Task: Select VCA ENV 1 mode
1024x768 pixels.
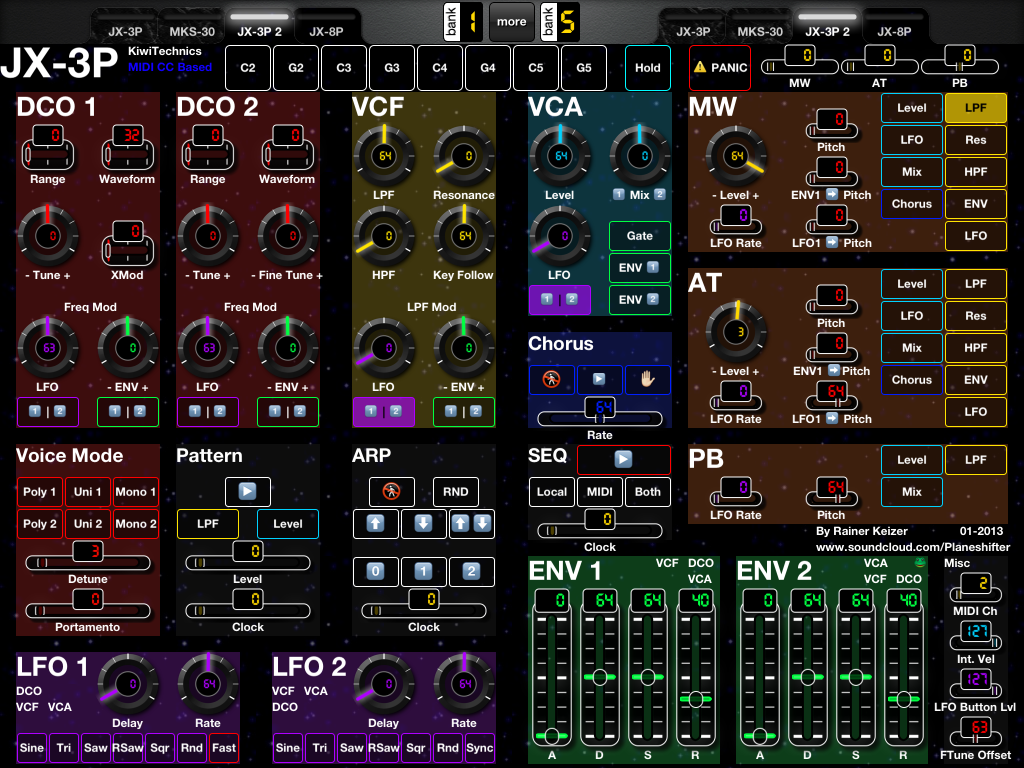Action: (639, 268)
